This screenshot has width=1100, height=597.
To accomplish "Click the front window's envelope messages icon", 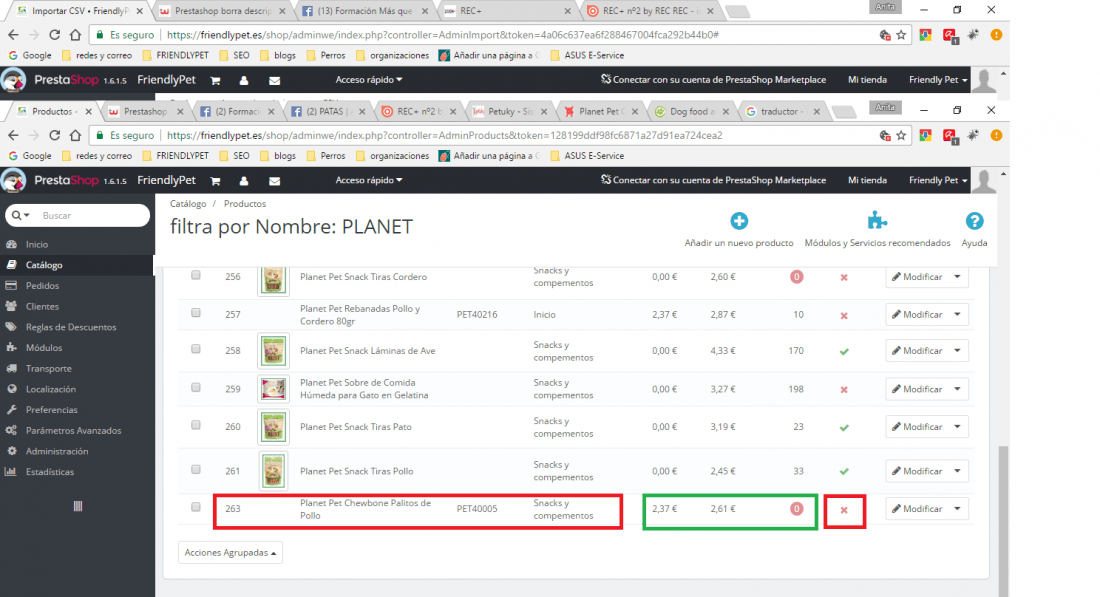I will pyautogui.click(x=274, y=181).
